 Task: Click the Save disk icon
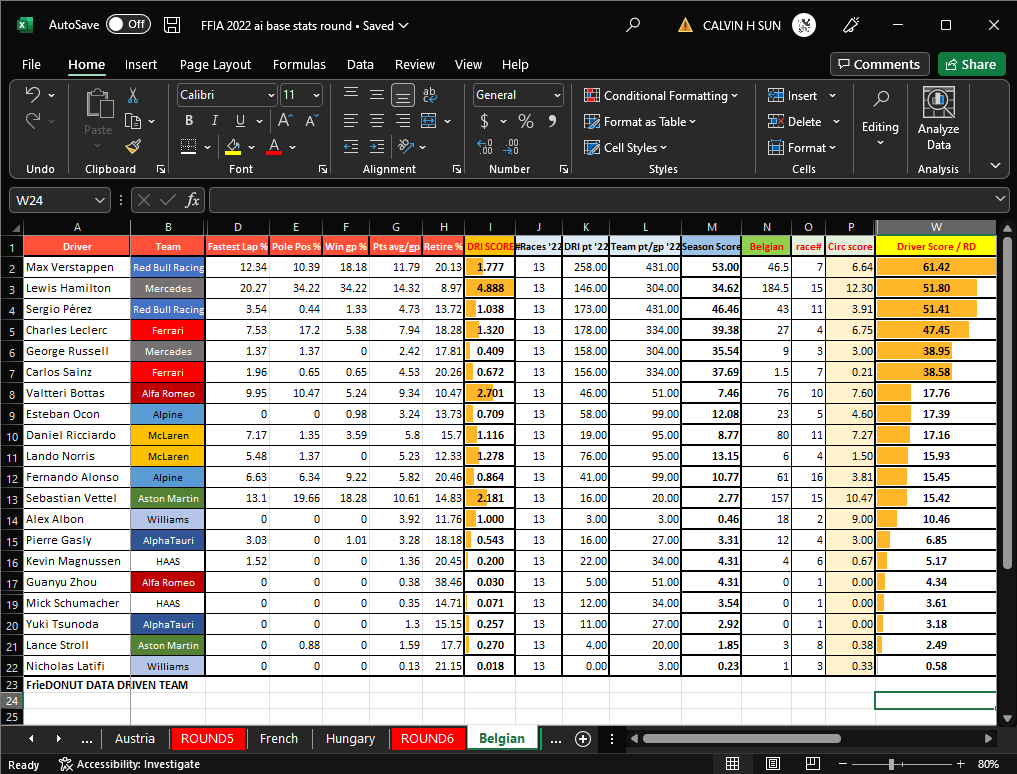coord(172,25)
